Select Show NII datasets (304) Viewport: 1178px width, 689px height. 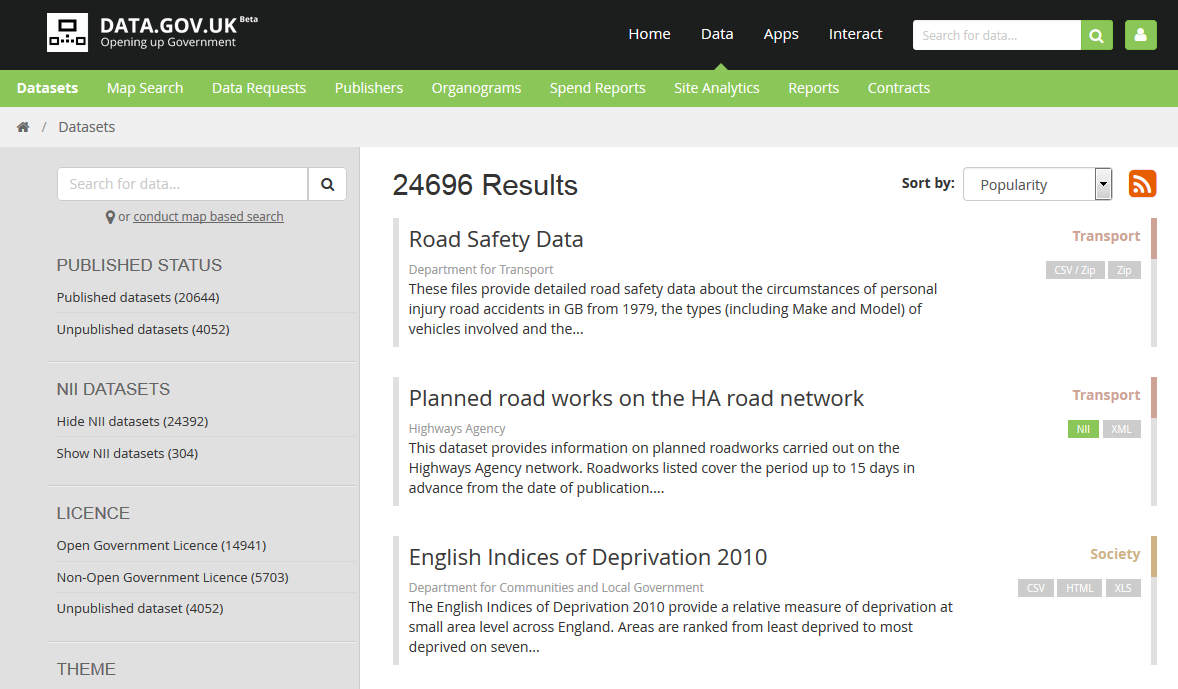pyautogui.click(x=127, y=453)
